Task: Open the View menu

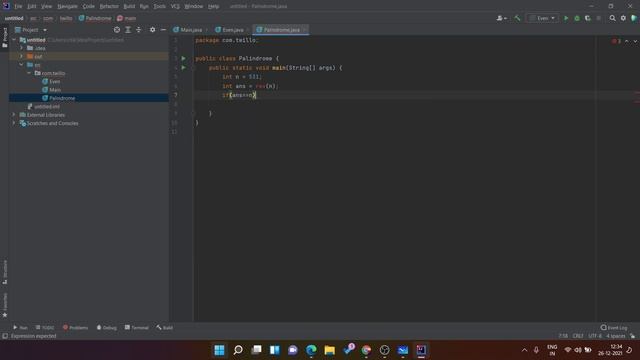Action: coord(46,7)
